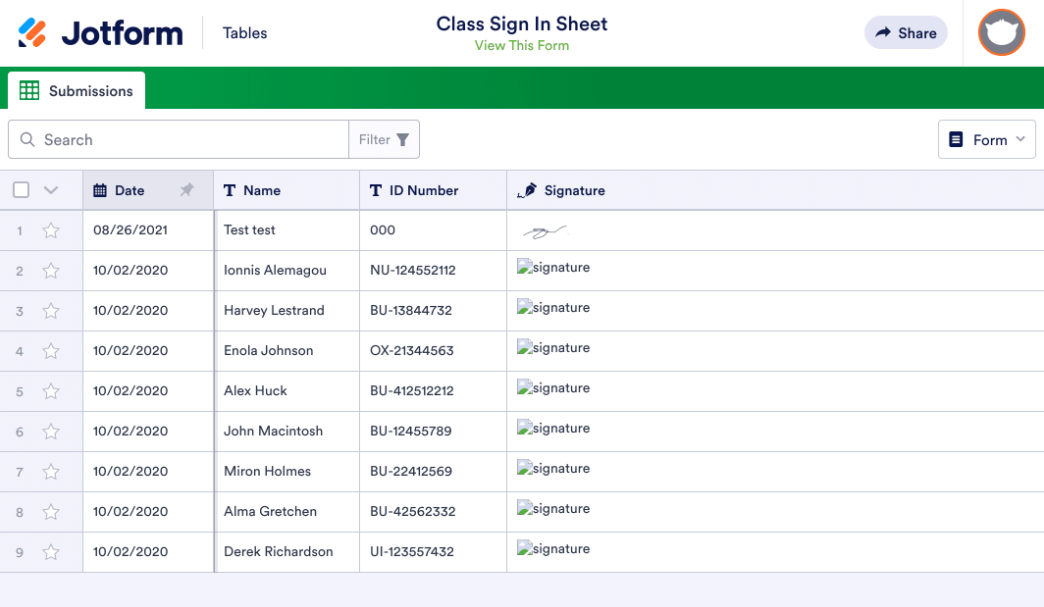Click the T icon on the Name column
This screenshot has width=1044, height=607.
[229, 189]
